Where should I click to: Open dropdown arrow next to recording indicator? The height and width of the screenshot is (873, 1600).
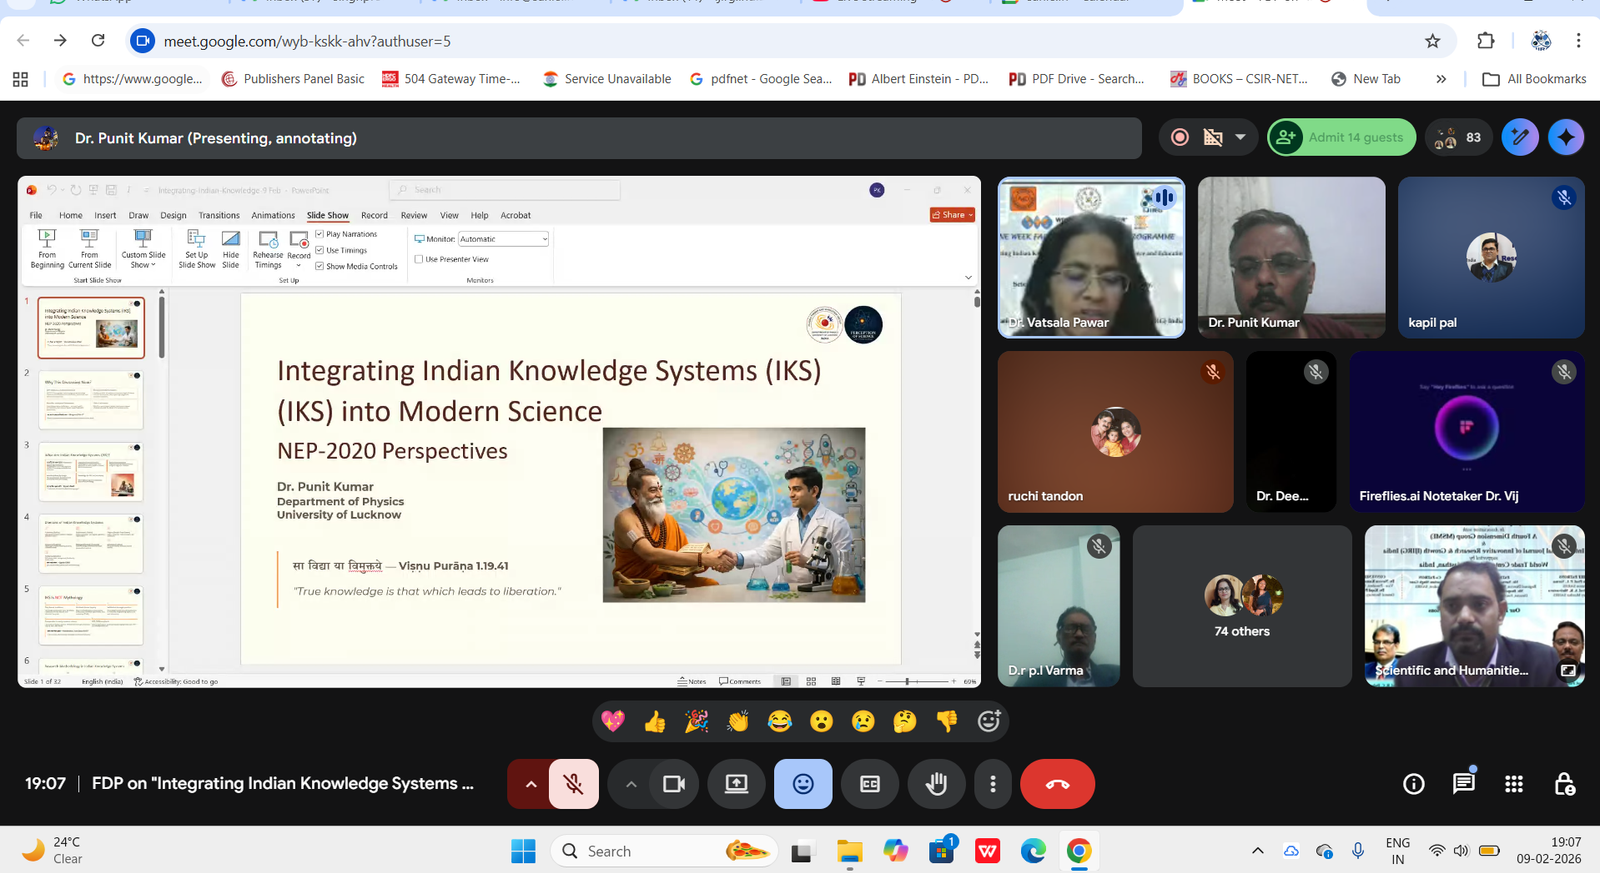(1240, 138)
